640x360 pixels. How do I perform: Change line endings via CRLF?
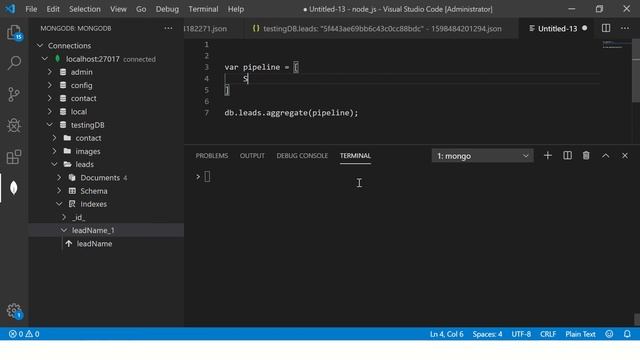[548, 334]
